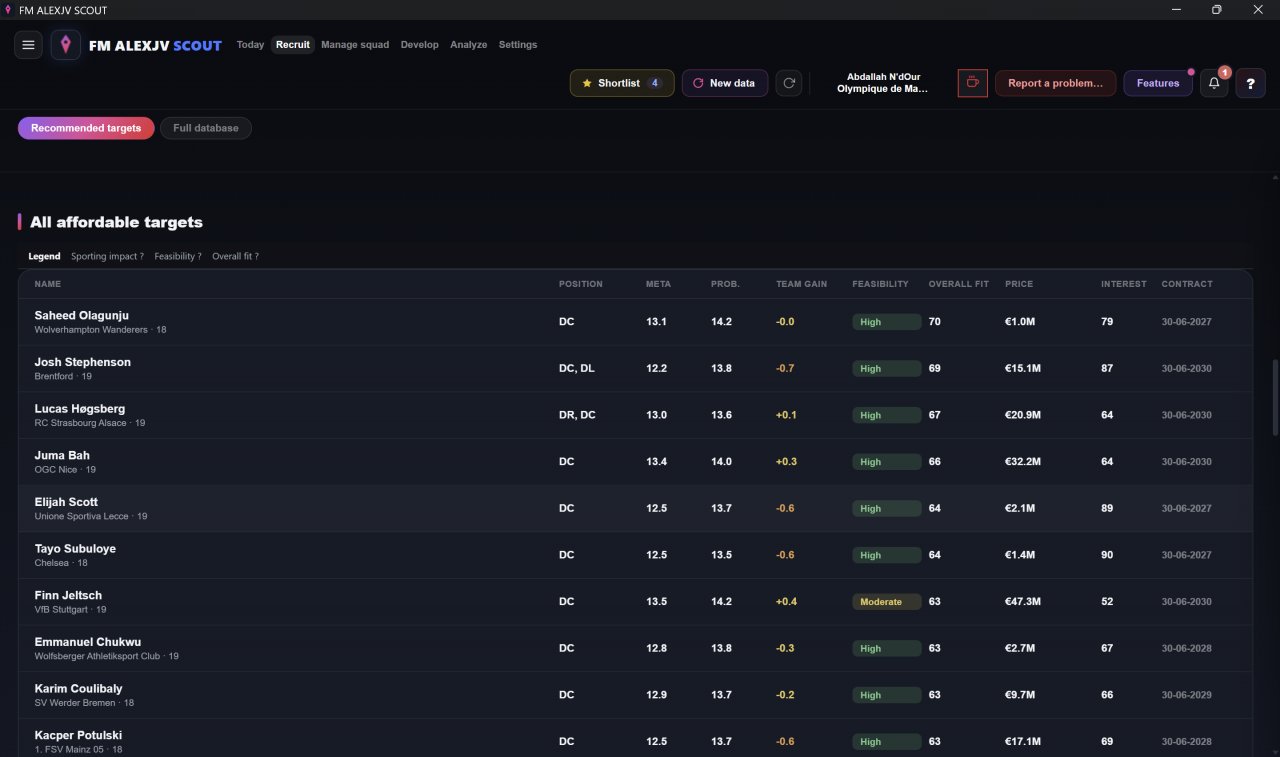
Task: Open the help question mark button
Action: pos(1251,83)
